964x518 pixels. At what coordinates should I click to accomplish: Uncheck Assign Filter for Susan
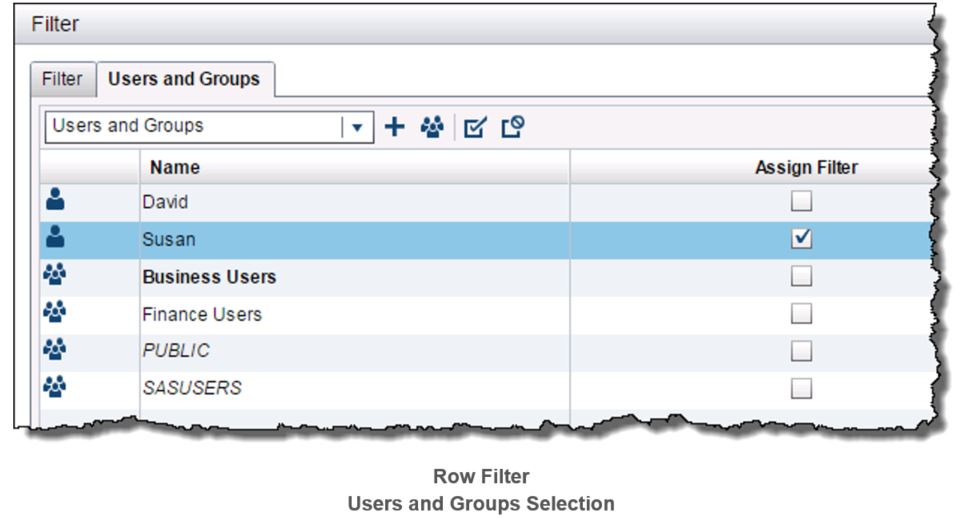click(801, 239)
